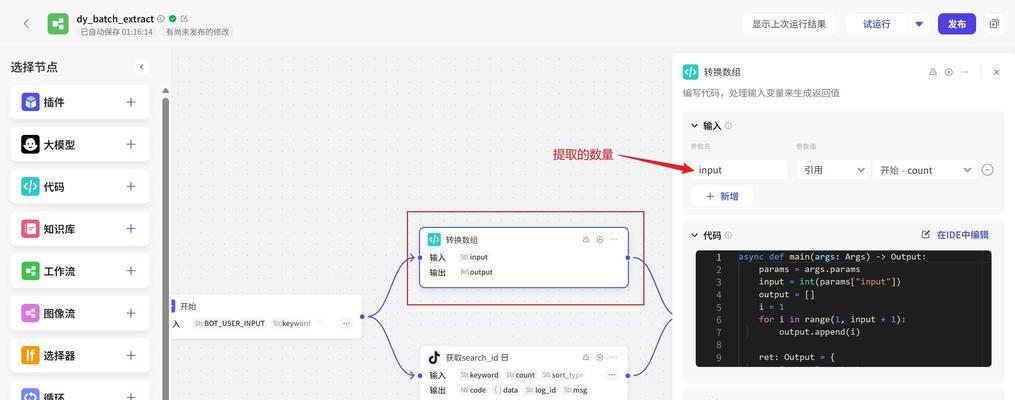Add a 选择器 node with plus
1015x400 pixels.
[131, 355]
